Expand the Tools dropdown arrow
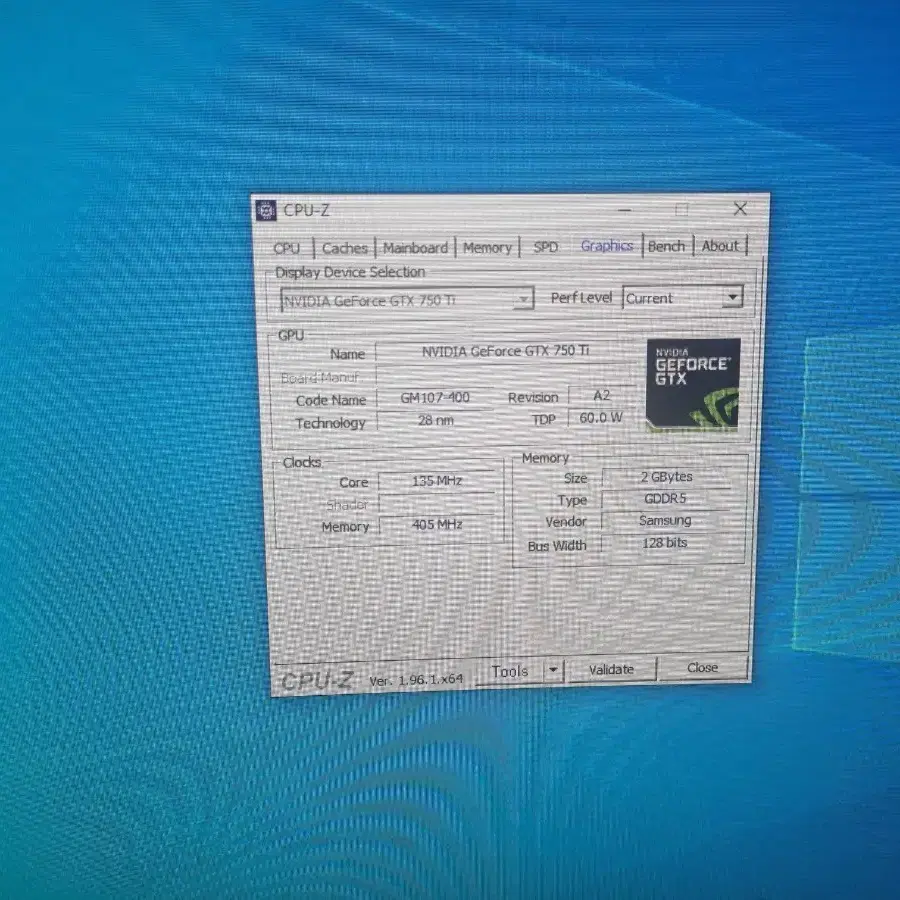 553,670
